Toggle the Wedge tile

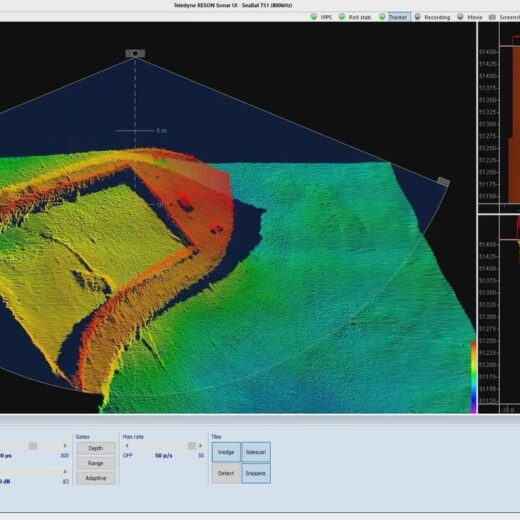coord(226,452)
